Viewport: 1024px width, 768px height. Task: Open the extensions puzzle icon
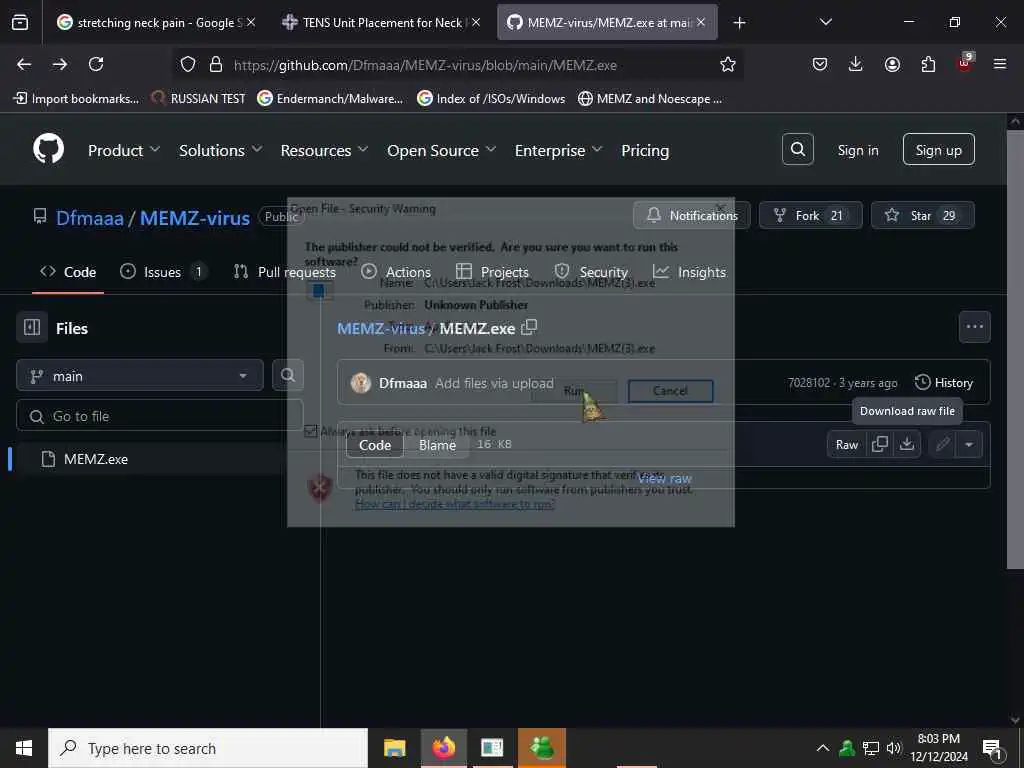(928, 64)
